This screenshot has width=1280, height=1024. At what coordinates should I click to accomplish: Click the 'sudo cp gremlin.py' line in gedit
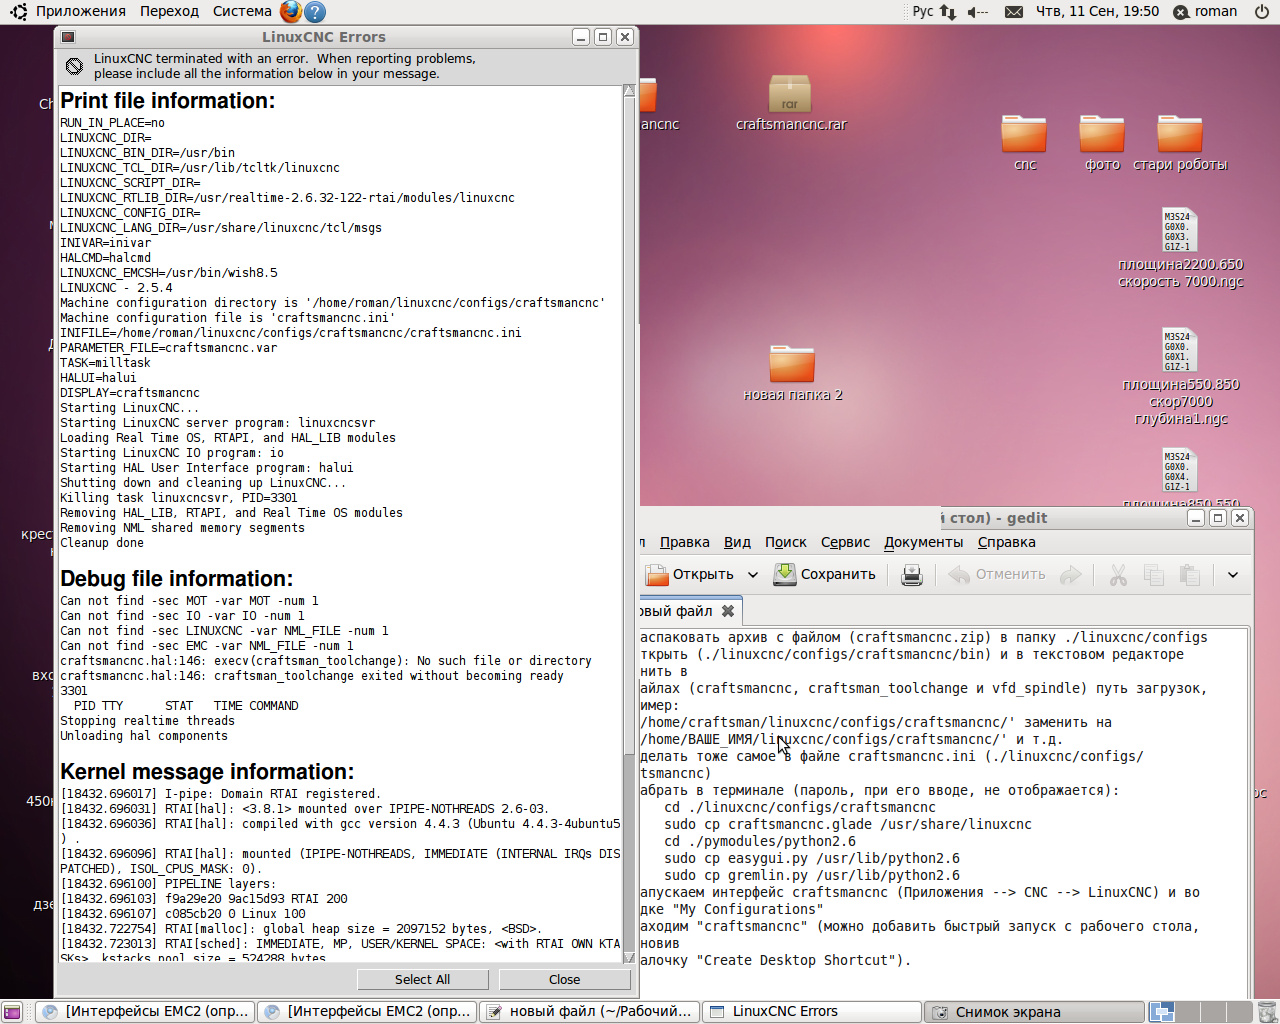812,875
